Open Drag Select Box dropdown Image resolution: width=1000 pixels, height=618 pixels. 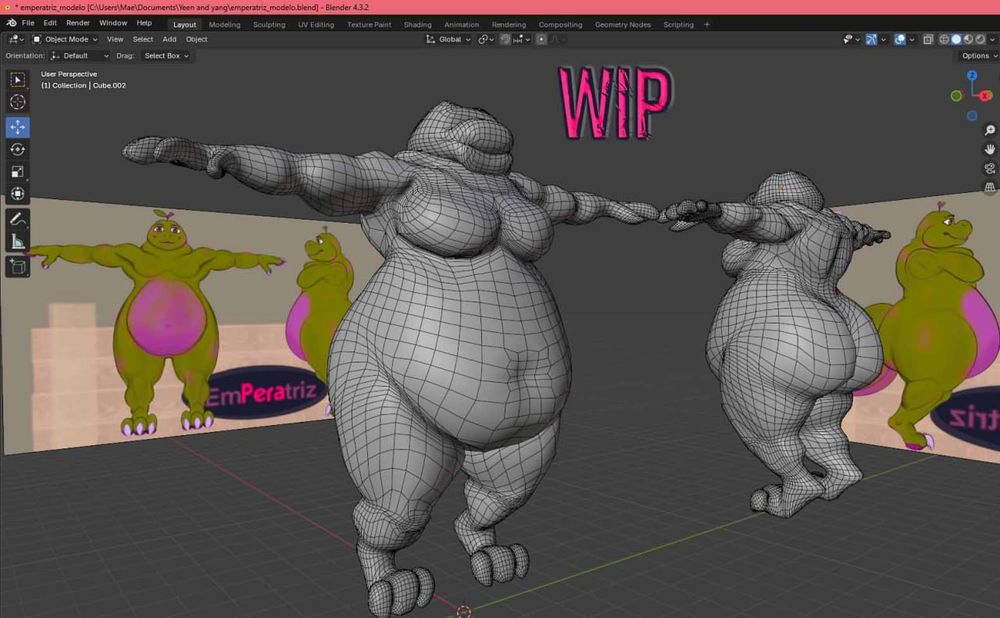(166, 56)
